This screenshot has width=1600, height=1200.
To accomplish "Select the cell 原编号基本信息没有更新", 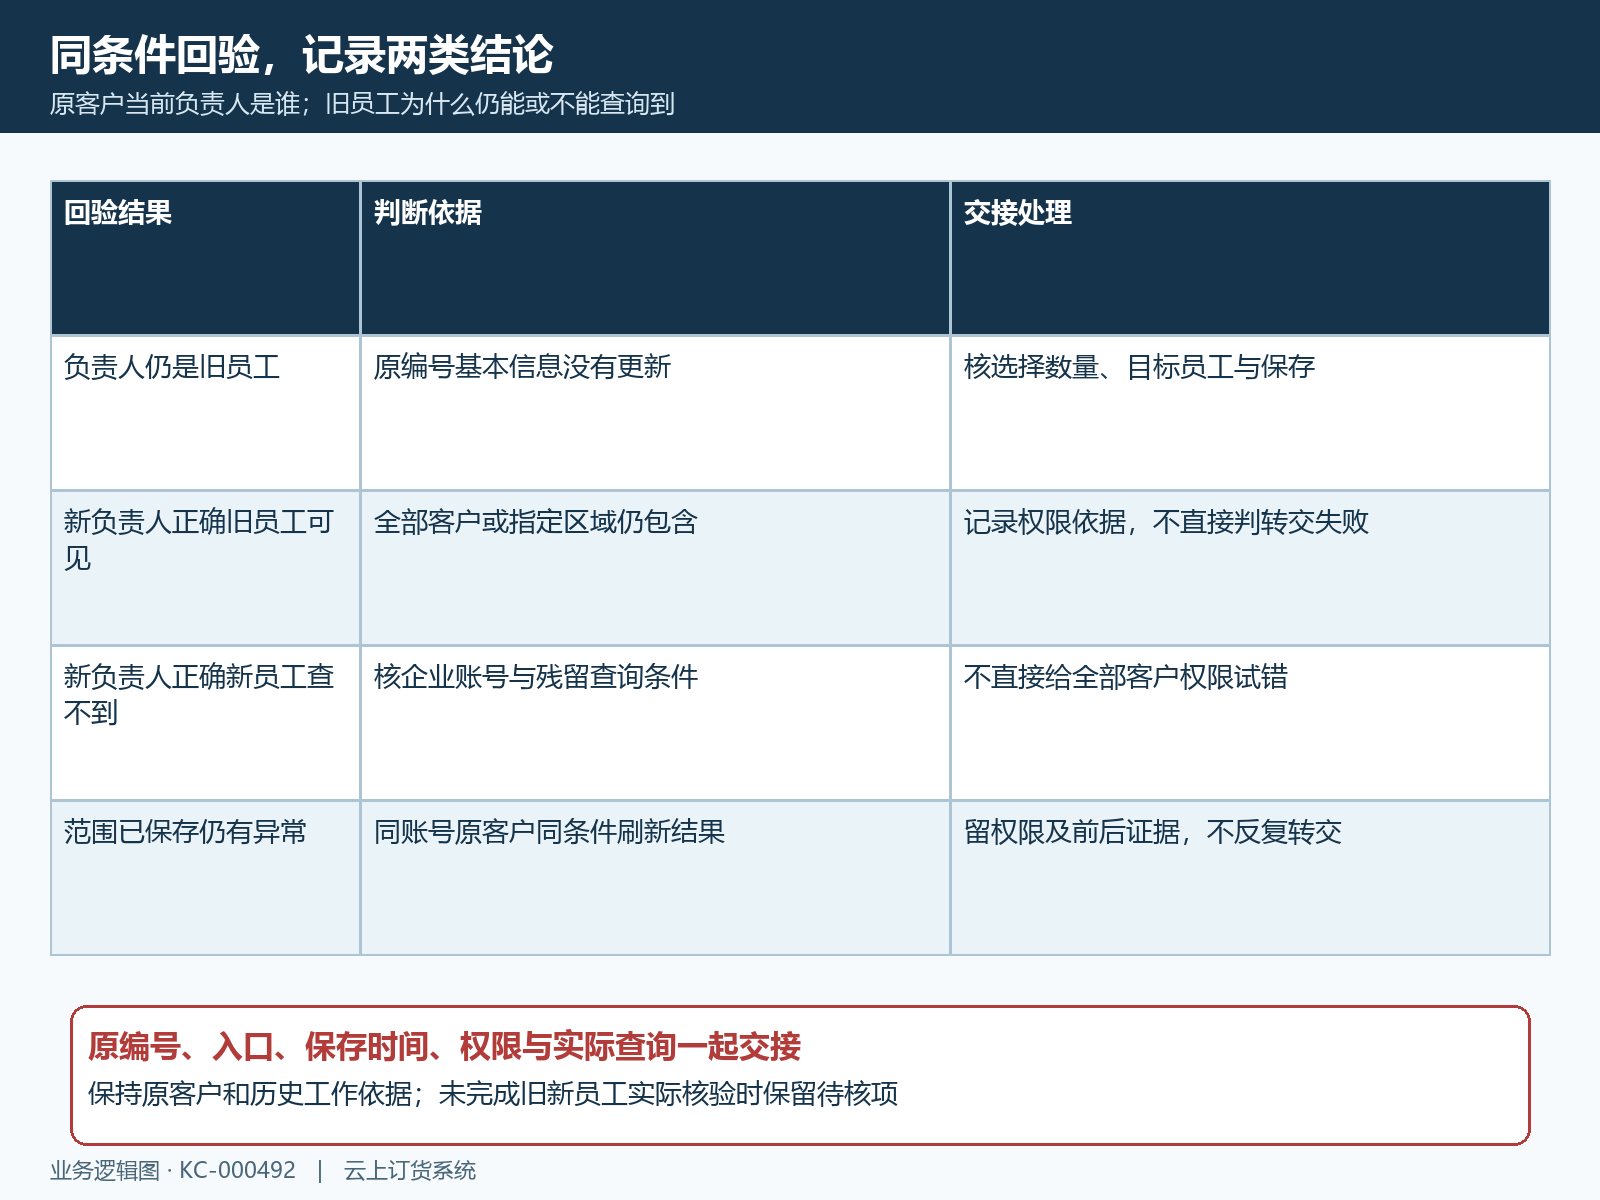I will 655,413.
